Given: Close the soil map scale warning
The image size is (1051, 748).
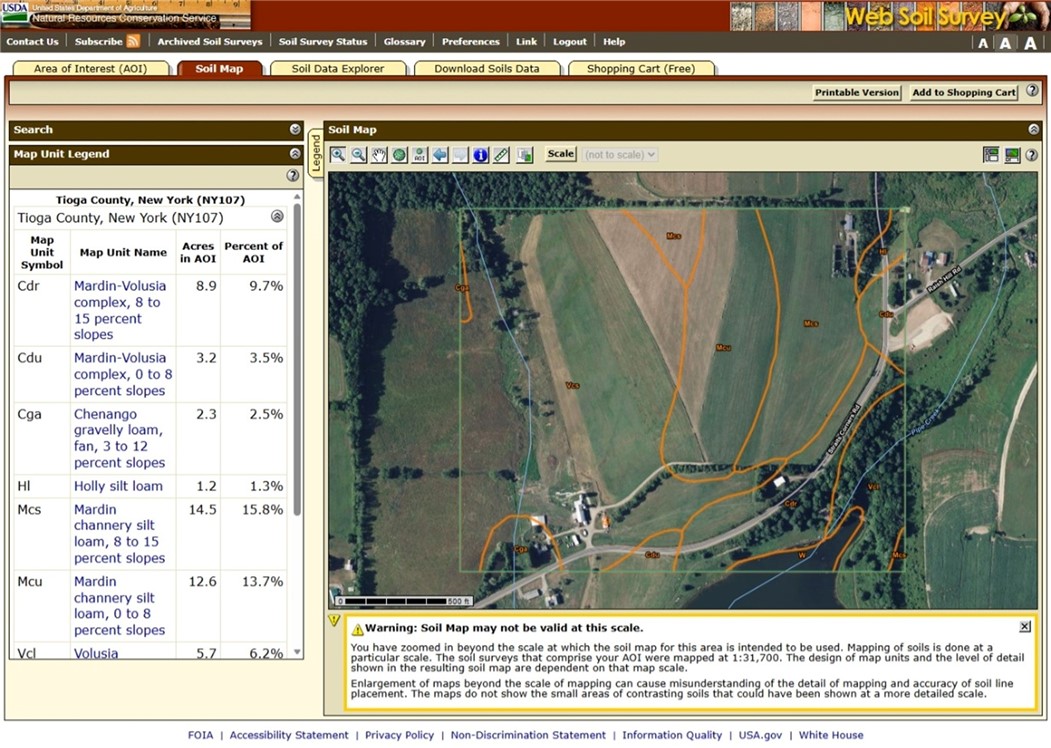Looking at the screenshot, I should click(x=1025, y=626).
